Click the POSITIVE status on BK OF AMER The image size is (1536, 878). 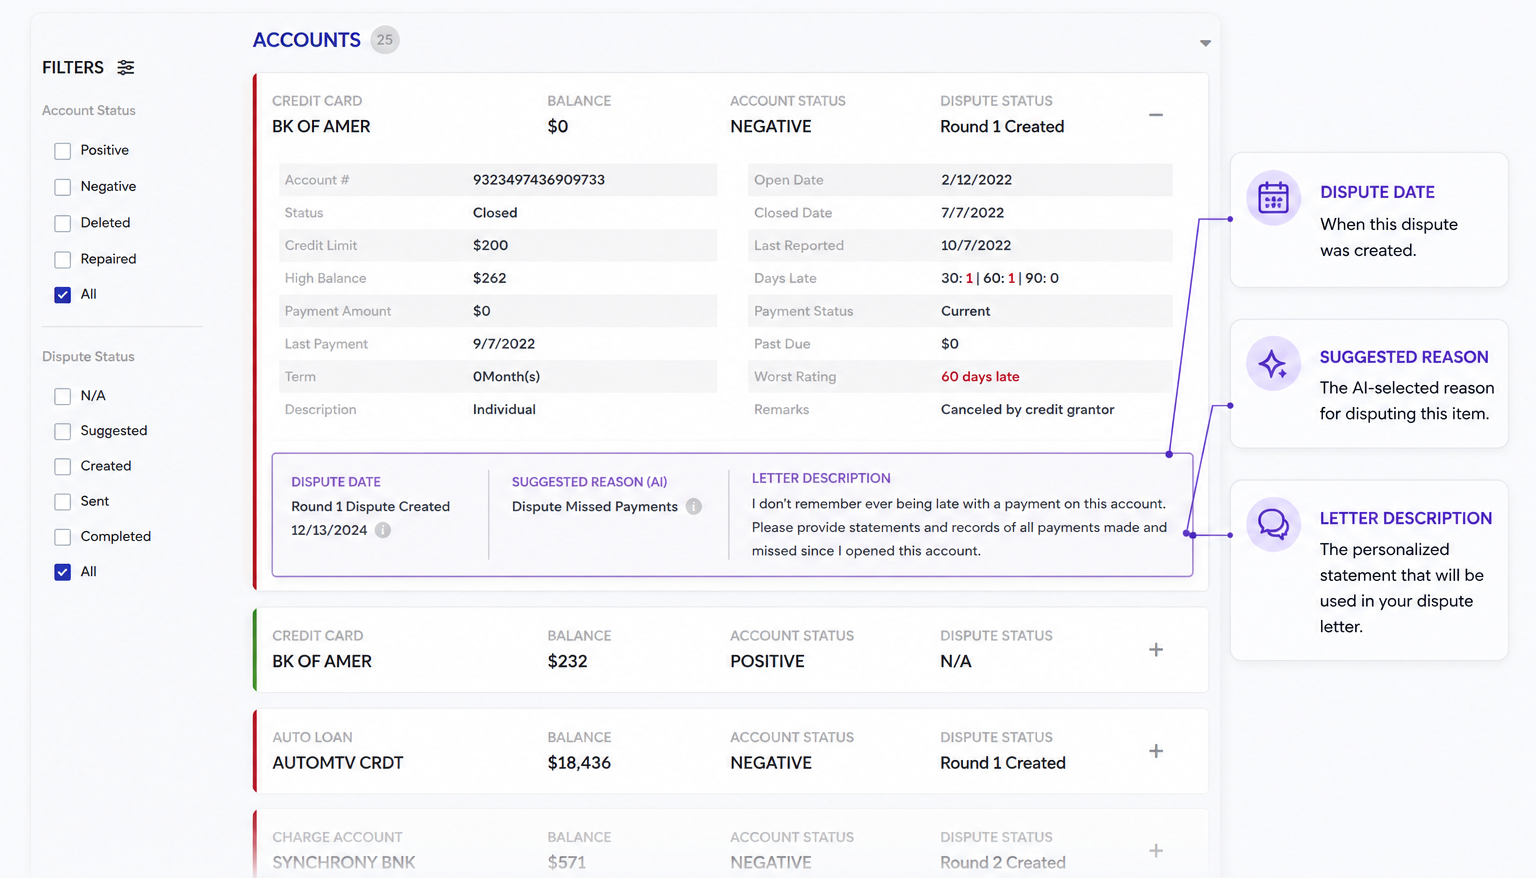[767, 661]
